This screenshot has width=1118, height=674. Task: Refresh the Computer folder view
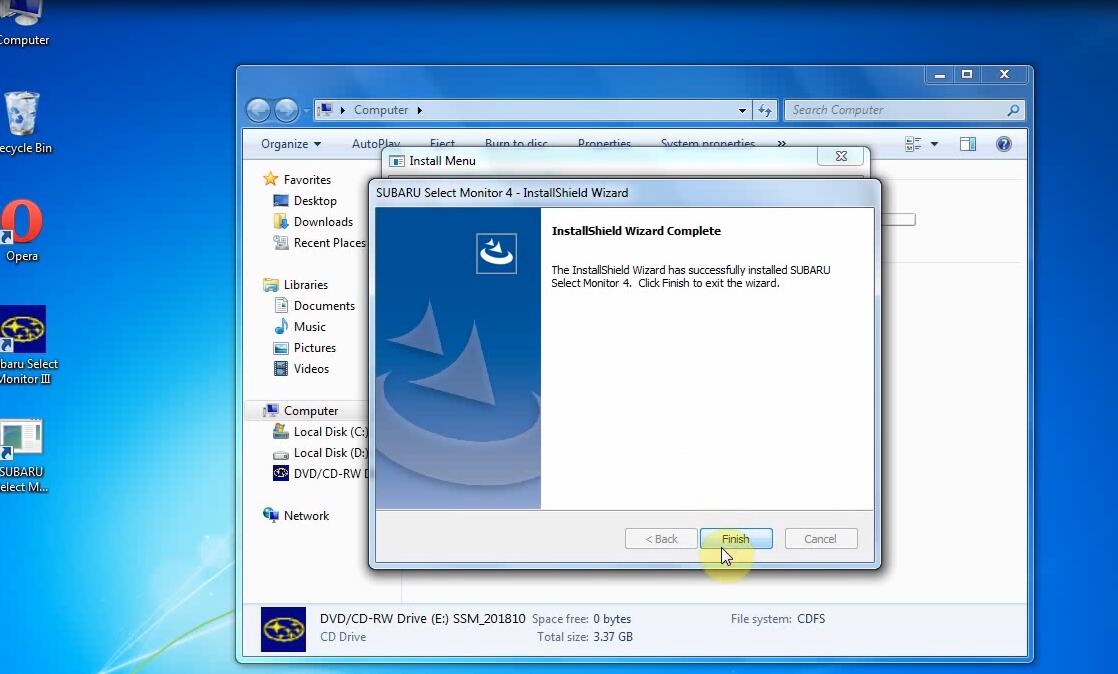tap(764, 110)
